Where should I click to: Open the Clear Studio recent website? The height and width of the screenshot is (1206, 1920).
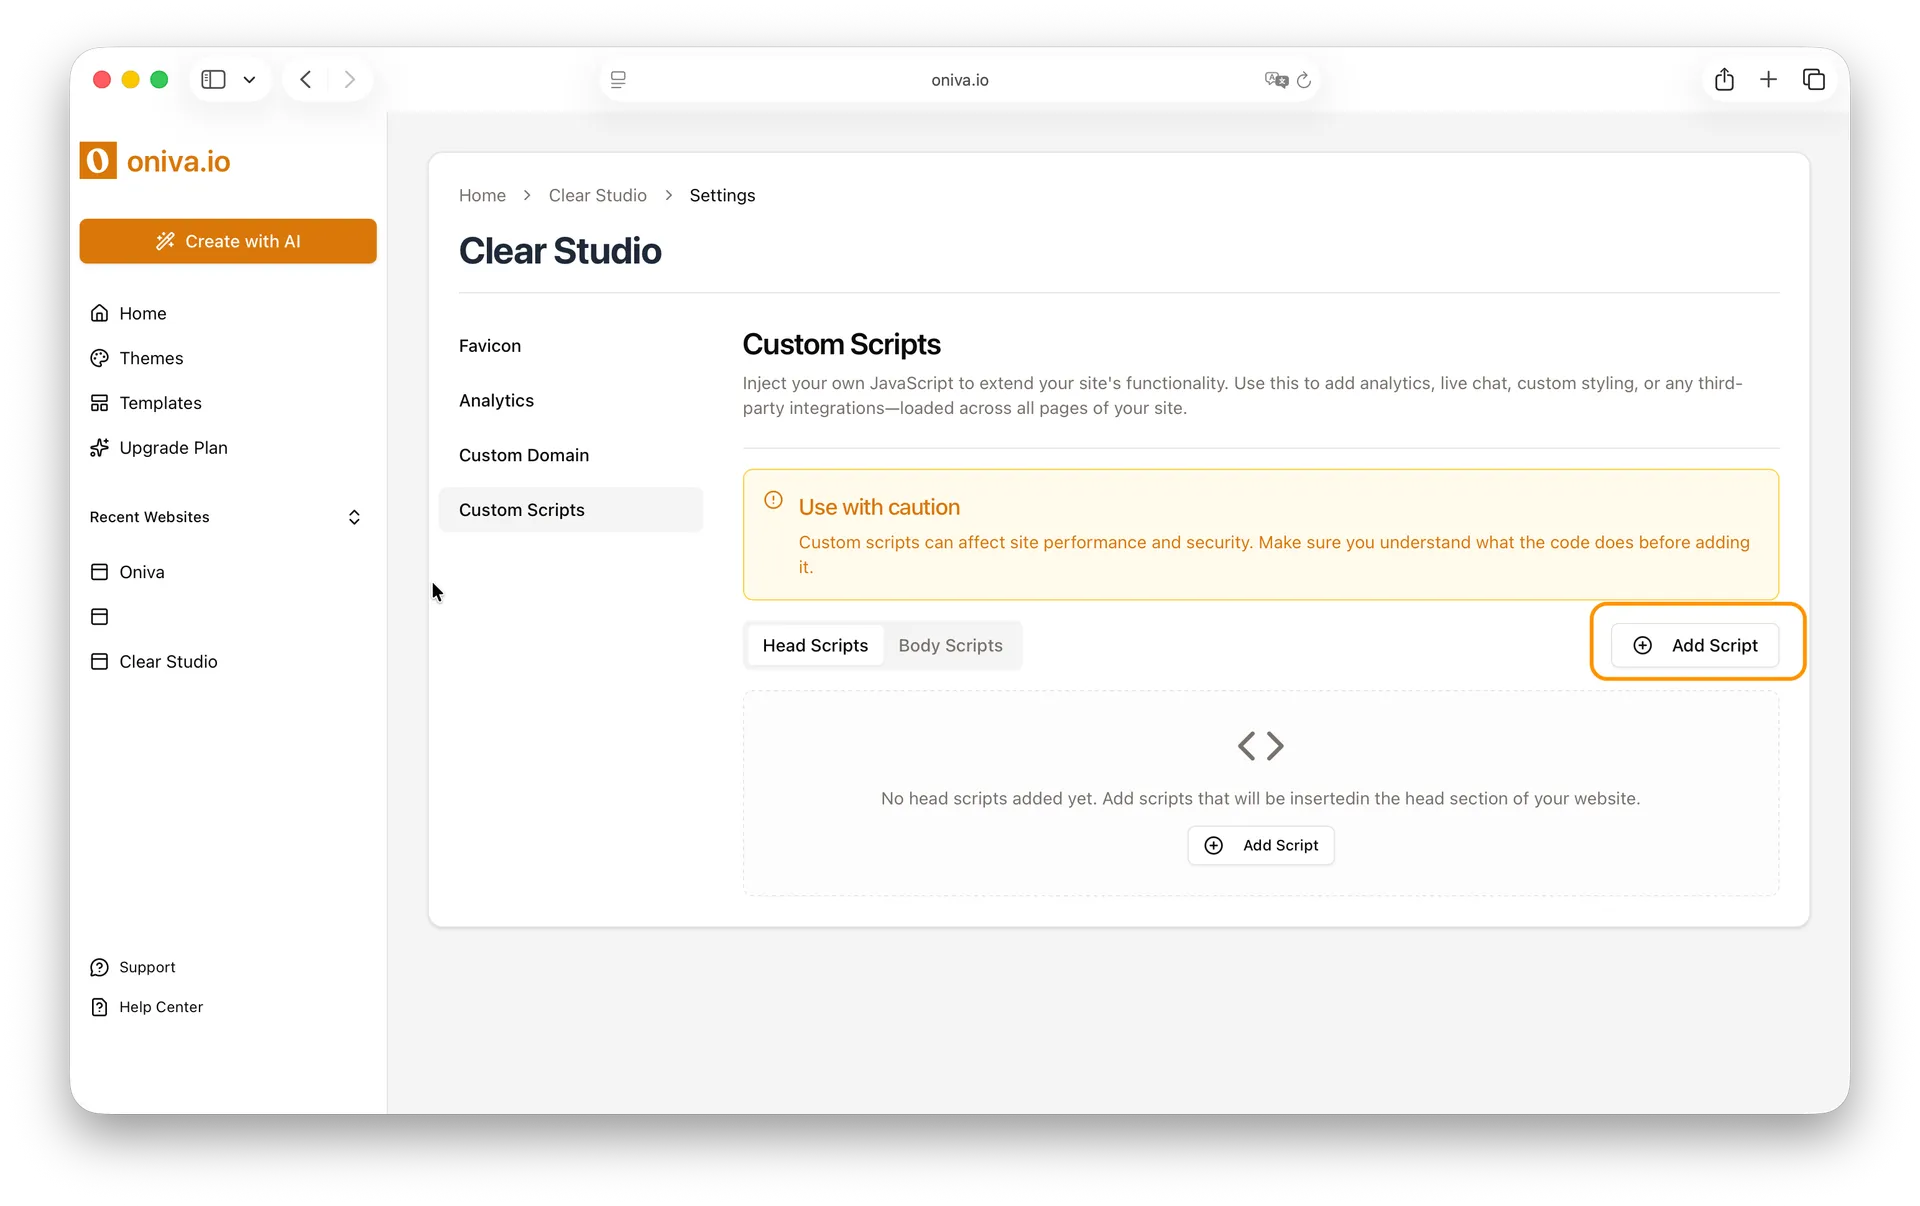tap(168, 662)
